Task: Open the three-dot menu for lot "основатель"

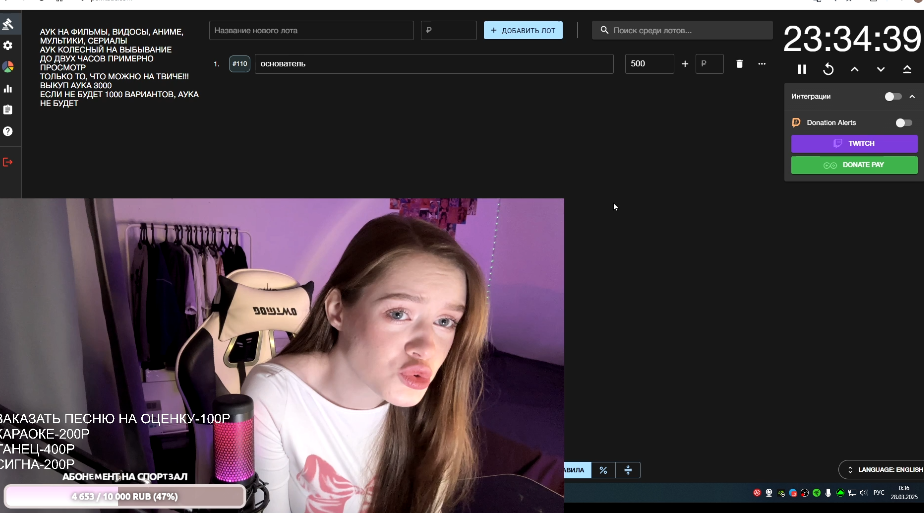Action: pyautogui.click(x=762, y=64)
